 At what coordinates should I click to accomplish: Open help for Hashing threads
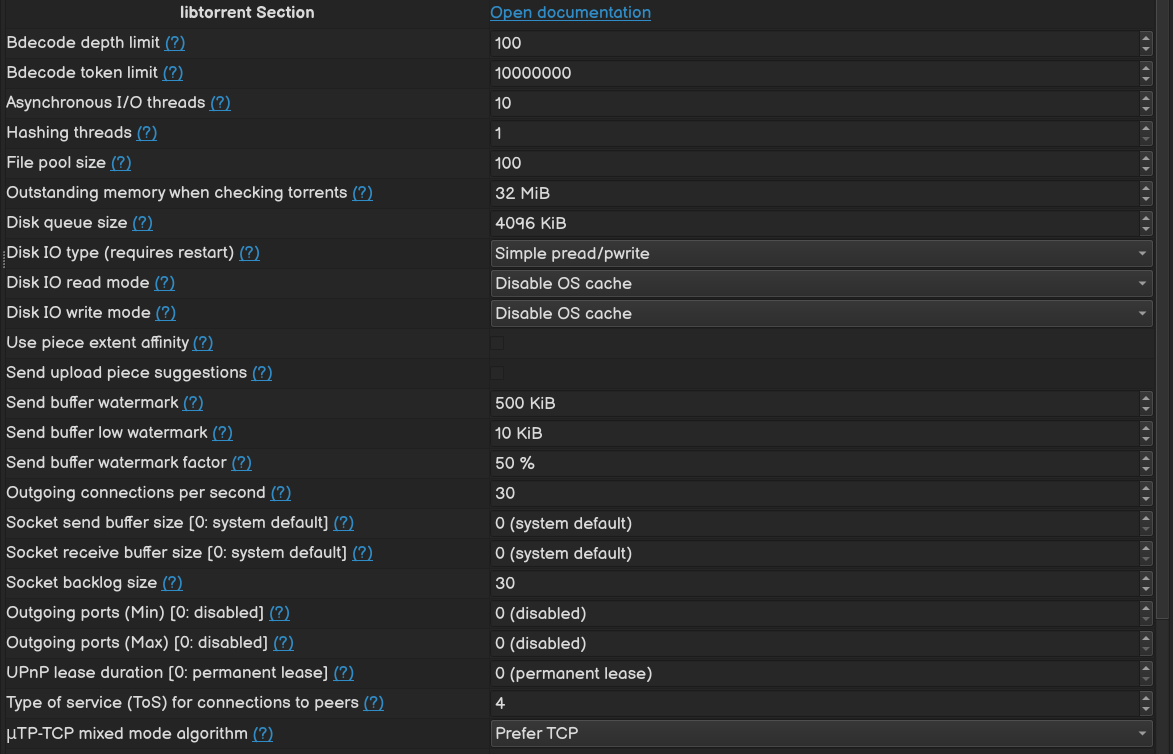point(147,132)
